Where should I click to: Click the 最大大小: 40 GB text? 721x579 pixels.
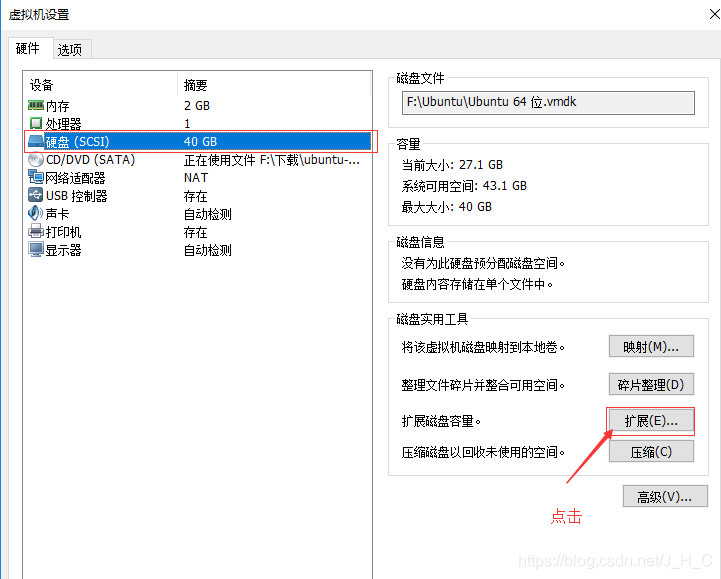point(447,206)
